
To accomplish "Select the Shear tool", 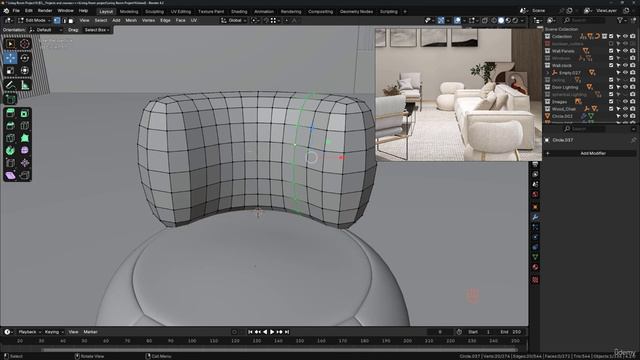I will pos(10,176).
